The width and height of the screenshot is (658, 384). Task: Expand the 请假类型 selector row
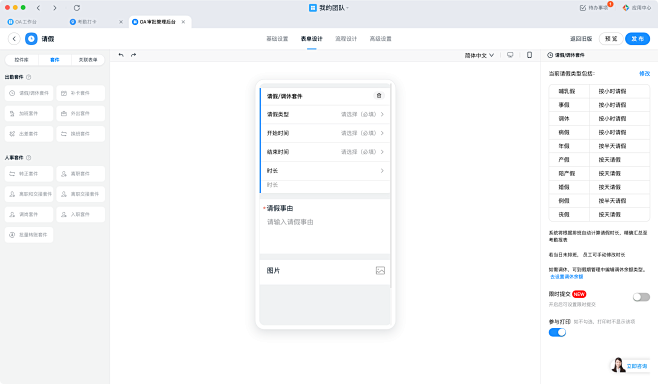325,114
